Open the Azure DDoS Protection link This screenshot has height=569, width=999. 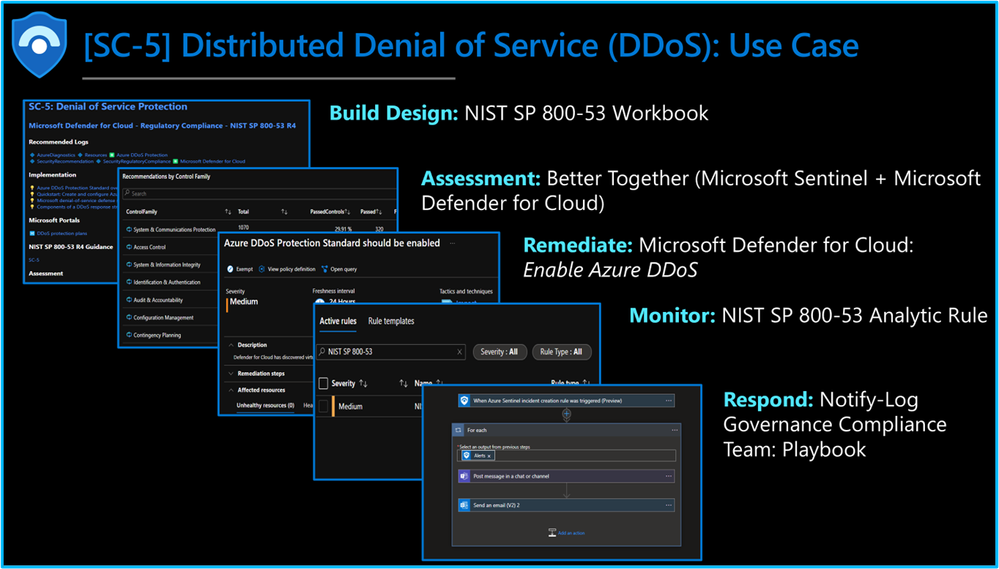click(x=142, y=155)
